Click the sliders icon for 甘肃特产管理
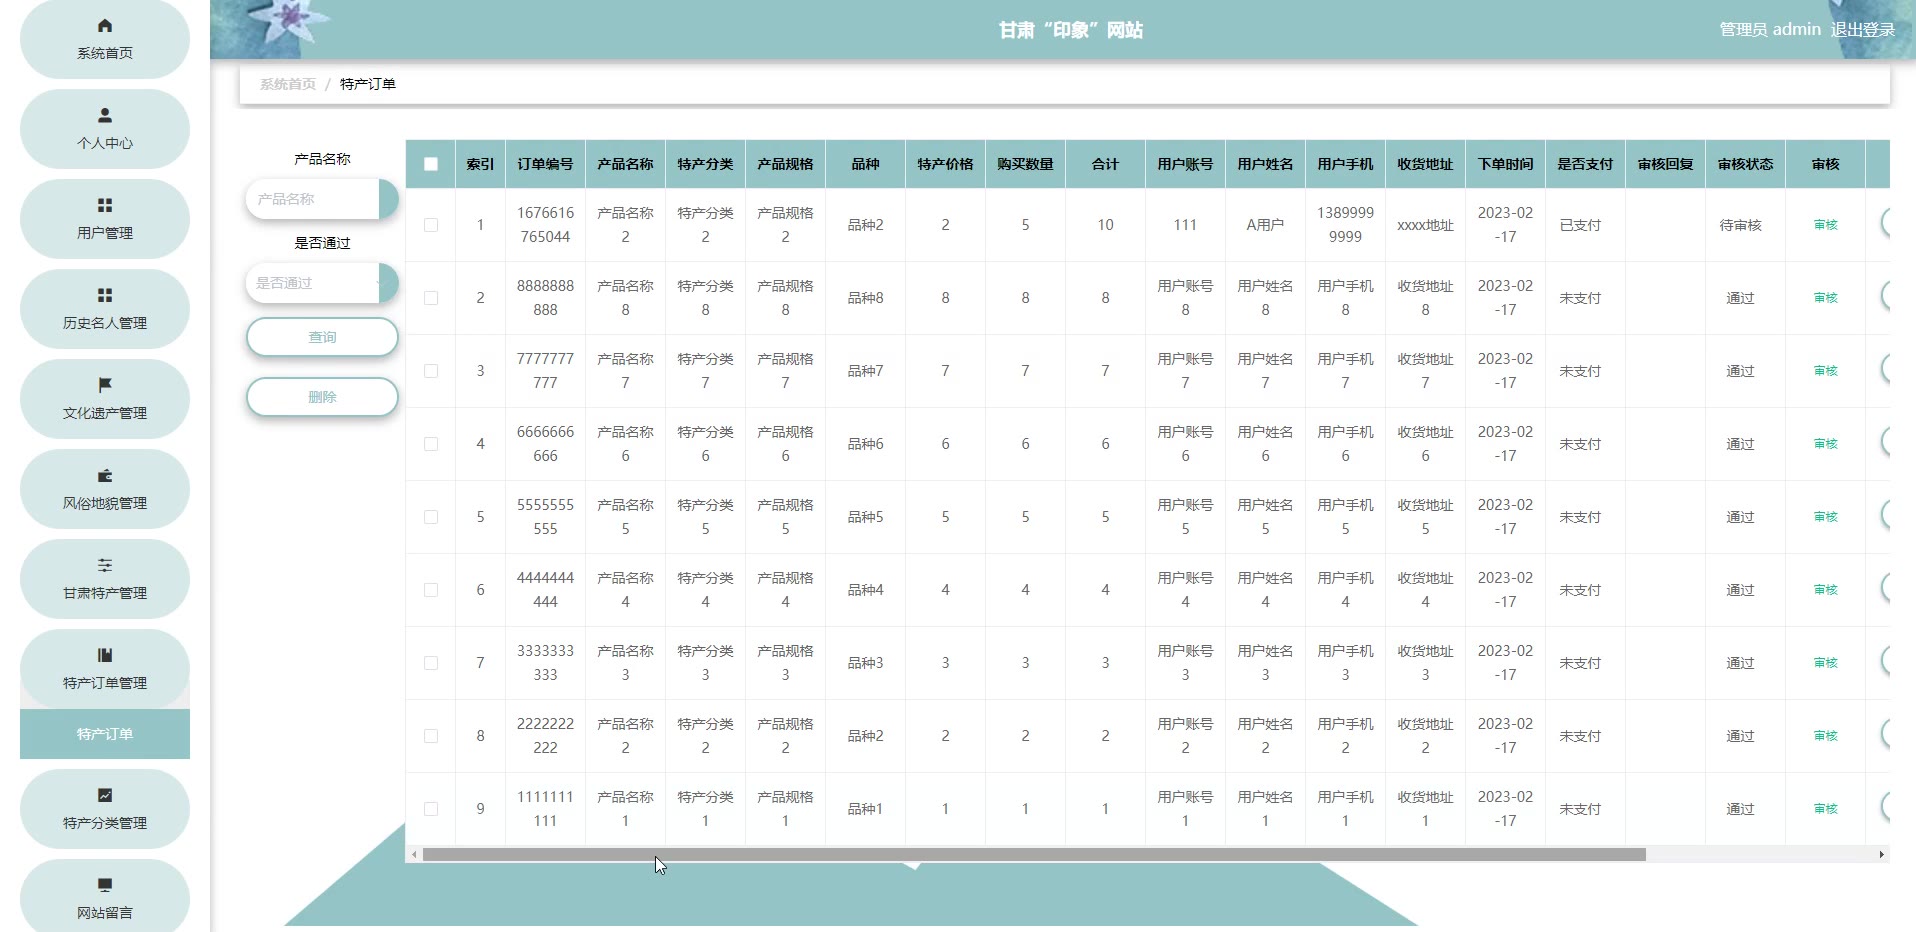The image size is (1916, 932). pyautogui.click(x=105, y=565)
